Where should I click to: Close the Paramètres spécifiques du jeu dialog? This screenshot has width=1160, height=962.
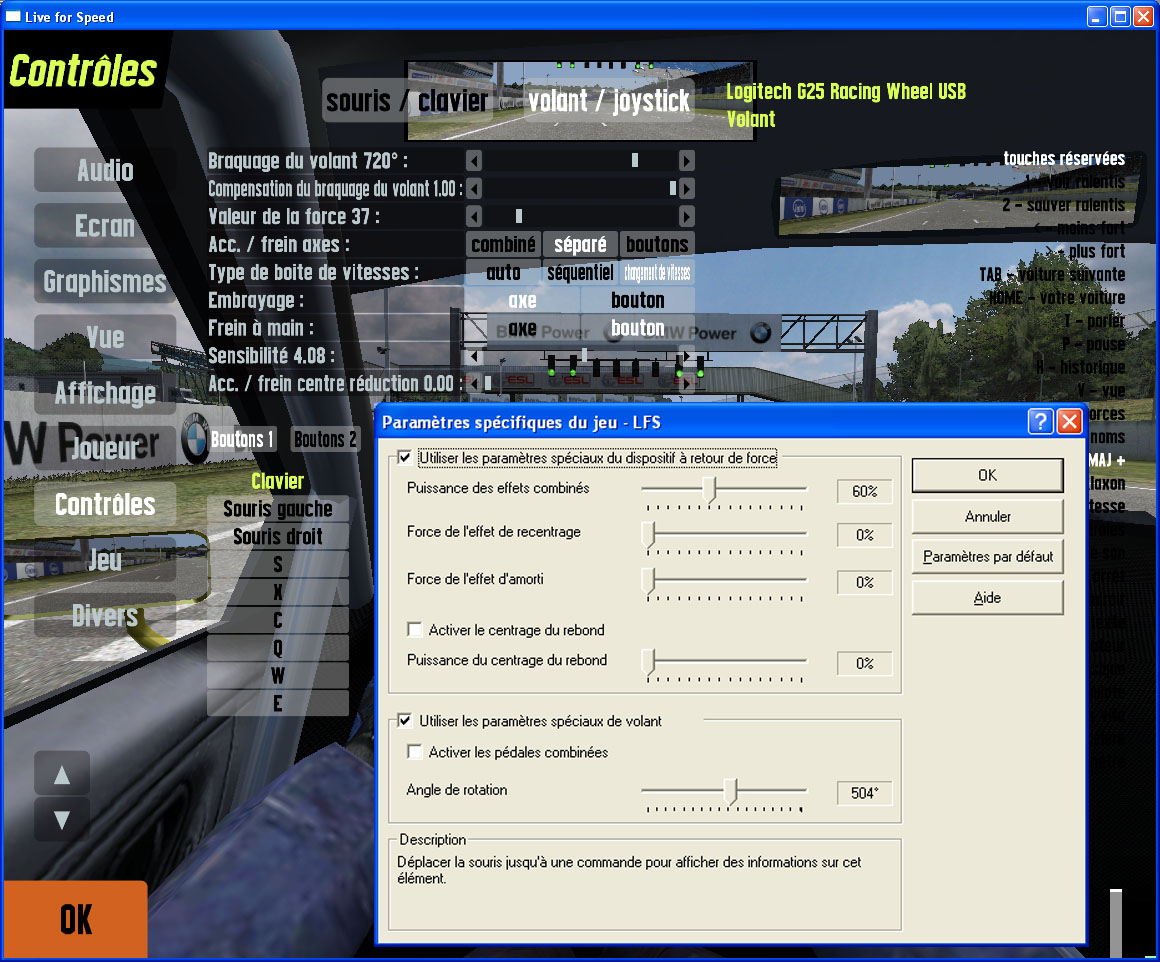tap(1069, 422)
